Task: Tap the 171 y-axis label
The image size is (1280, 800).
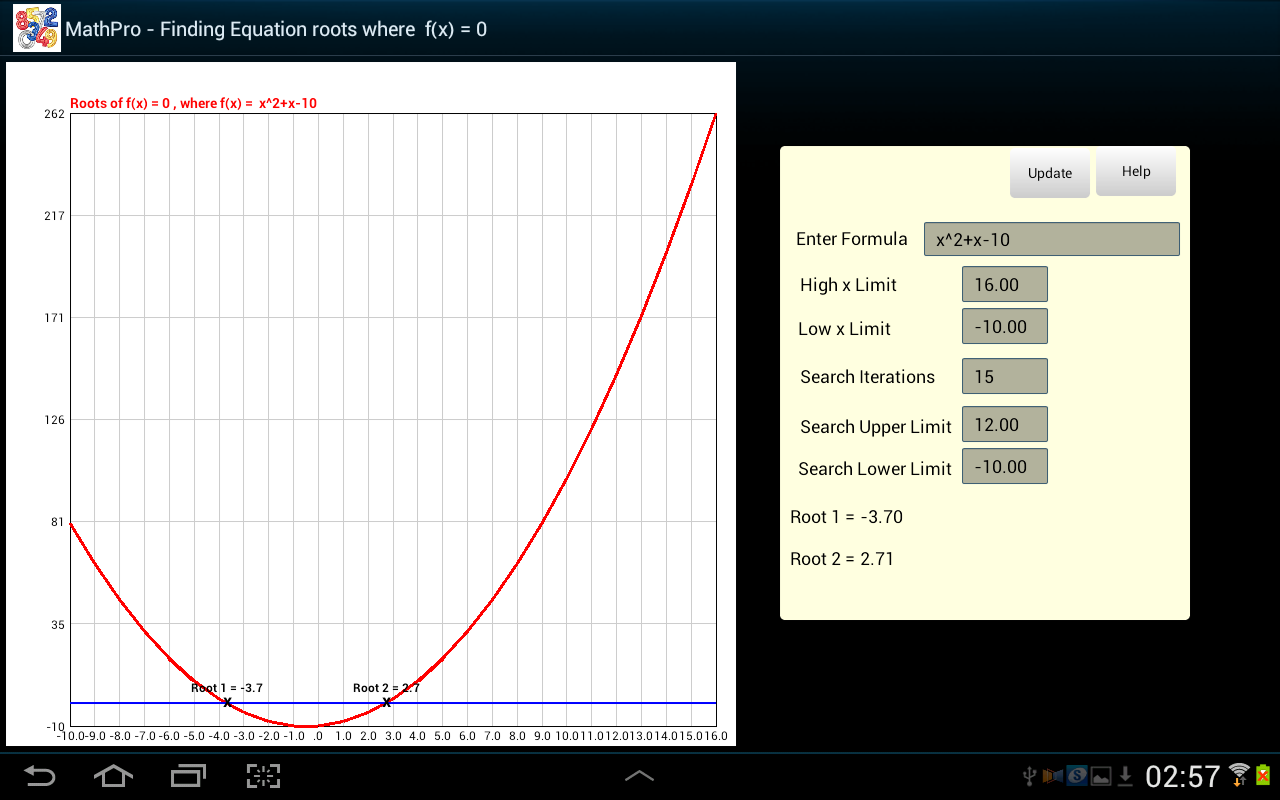Action: pos(54,318)
